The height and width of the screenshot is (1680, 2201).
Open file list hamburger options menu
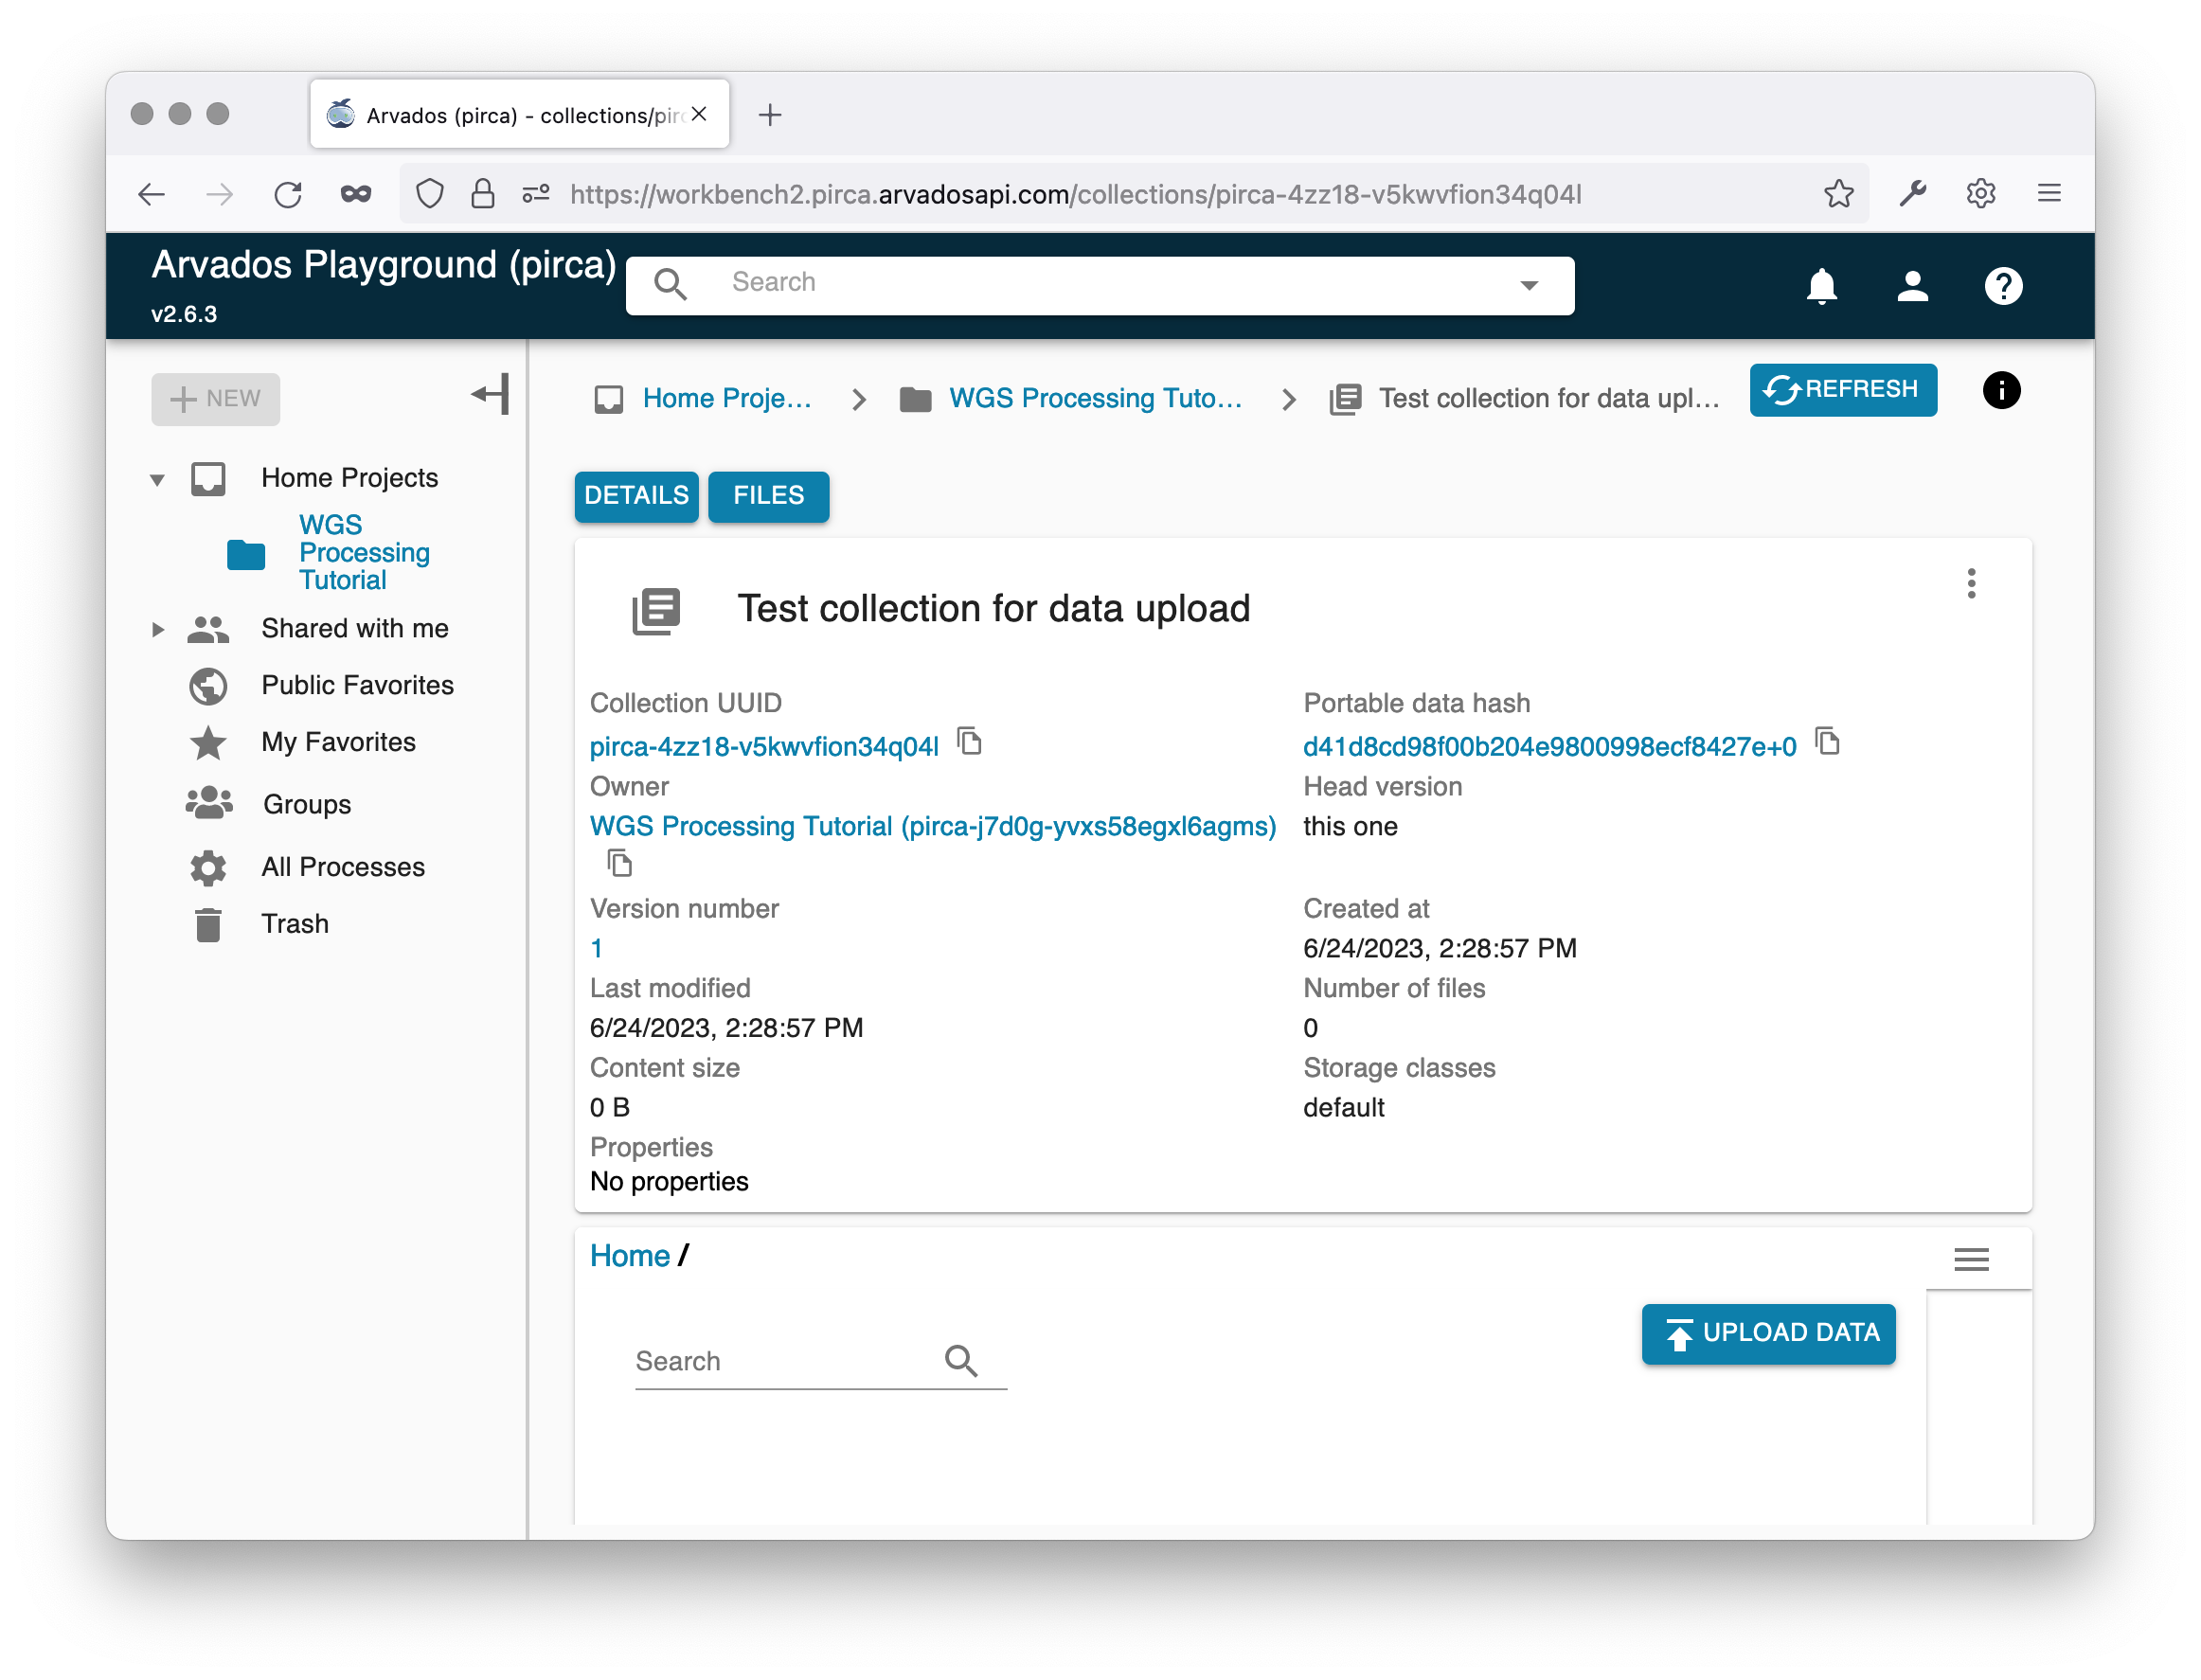tap(1971, 1259)
